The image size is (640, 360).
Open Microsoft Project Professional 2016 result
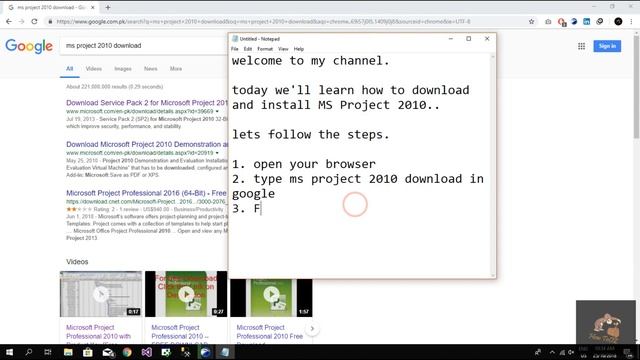(146, 193)
